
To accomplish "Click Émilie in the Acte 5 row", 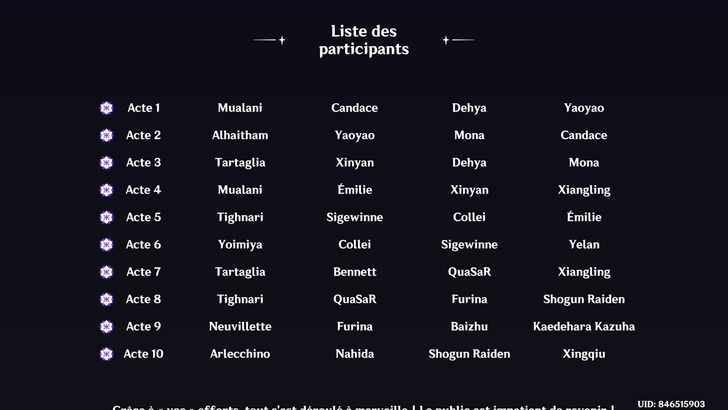I will pos(584,217).
